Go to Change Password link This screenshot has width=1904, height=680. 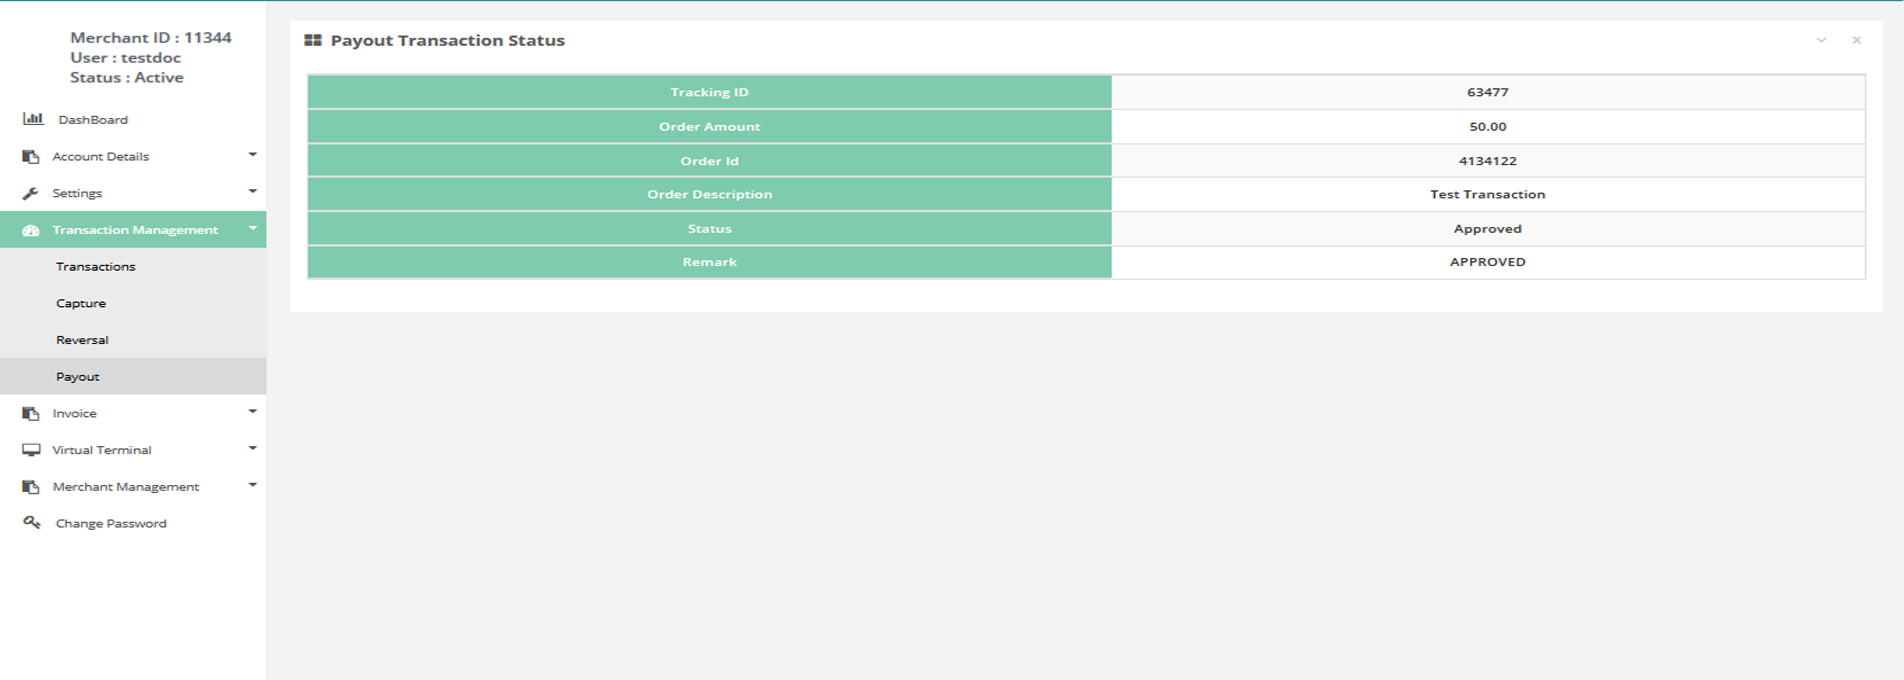(x=111, y=524)
